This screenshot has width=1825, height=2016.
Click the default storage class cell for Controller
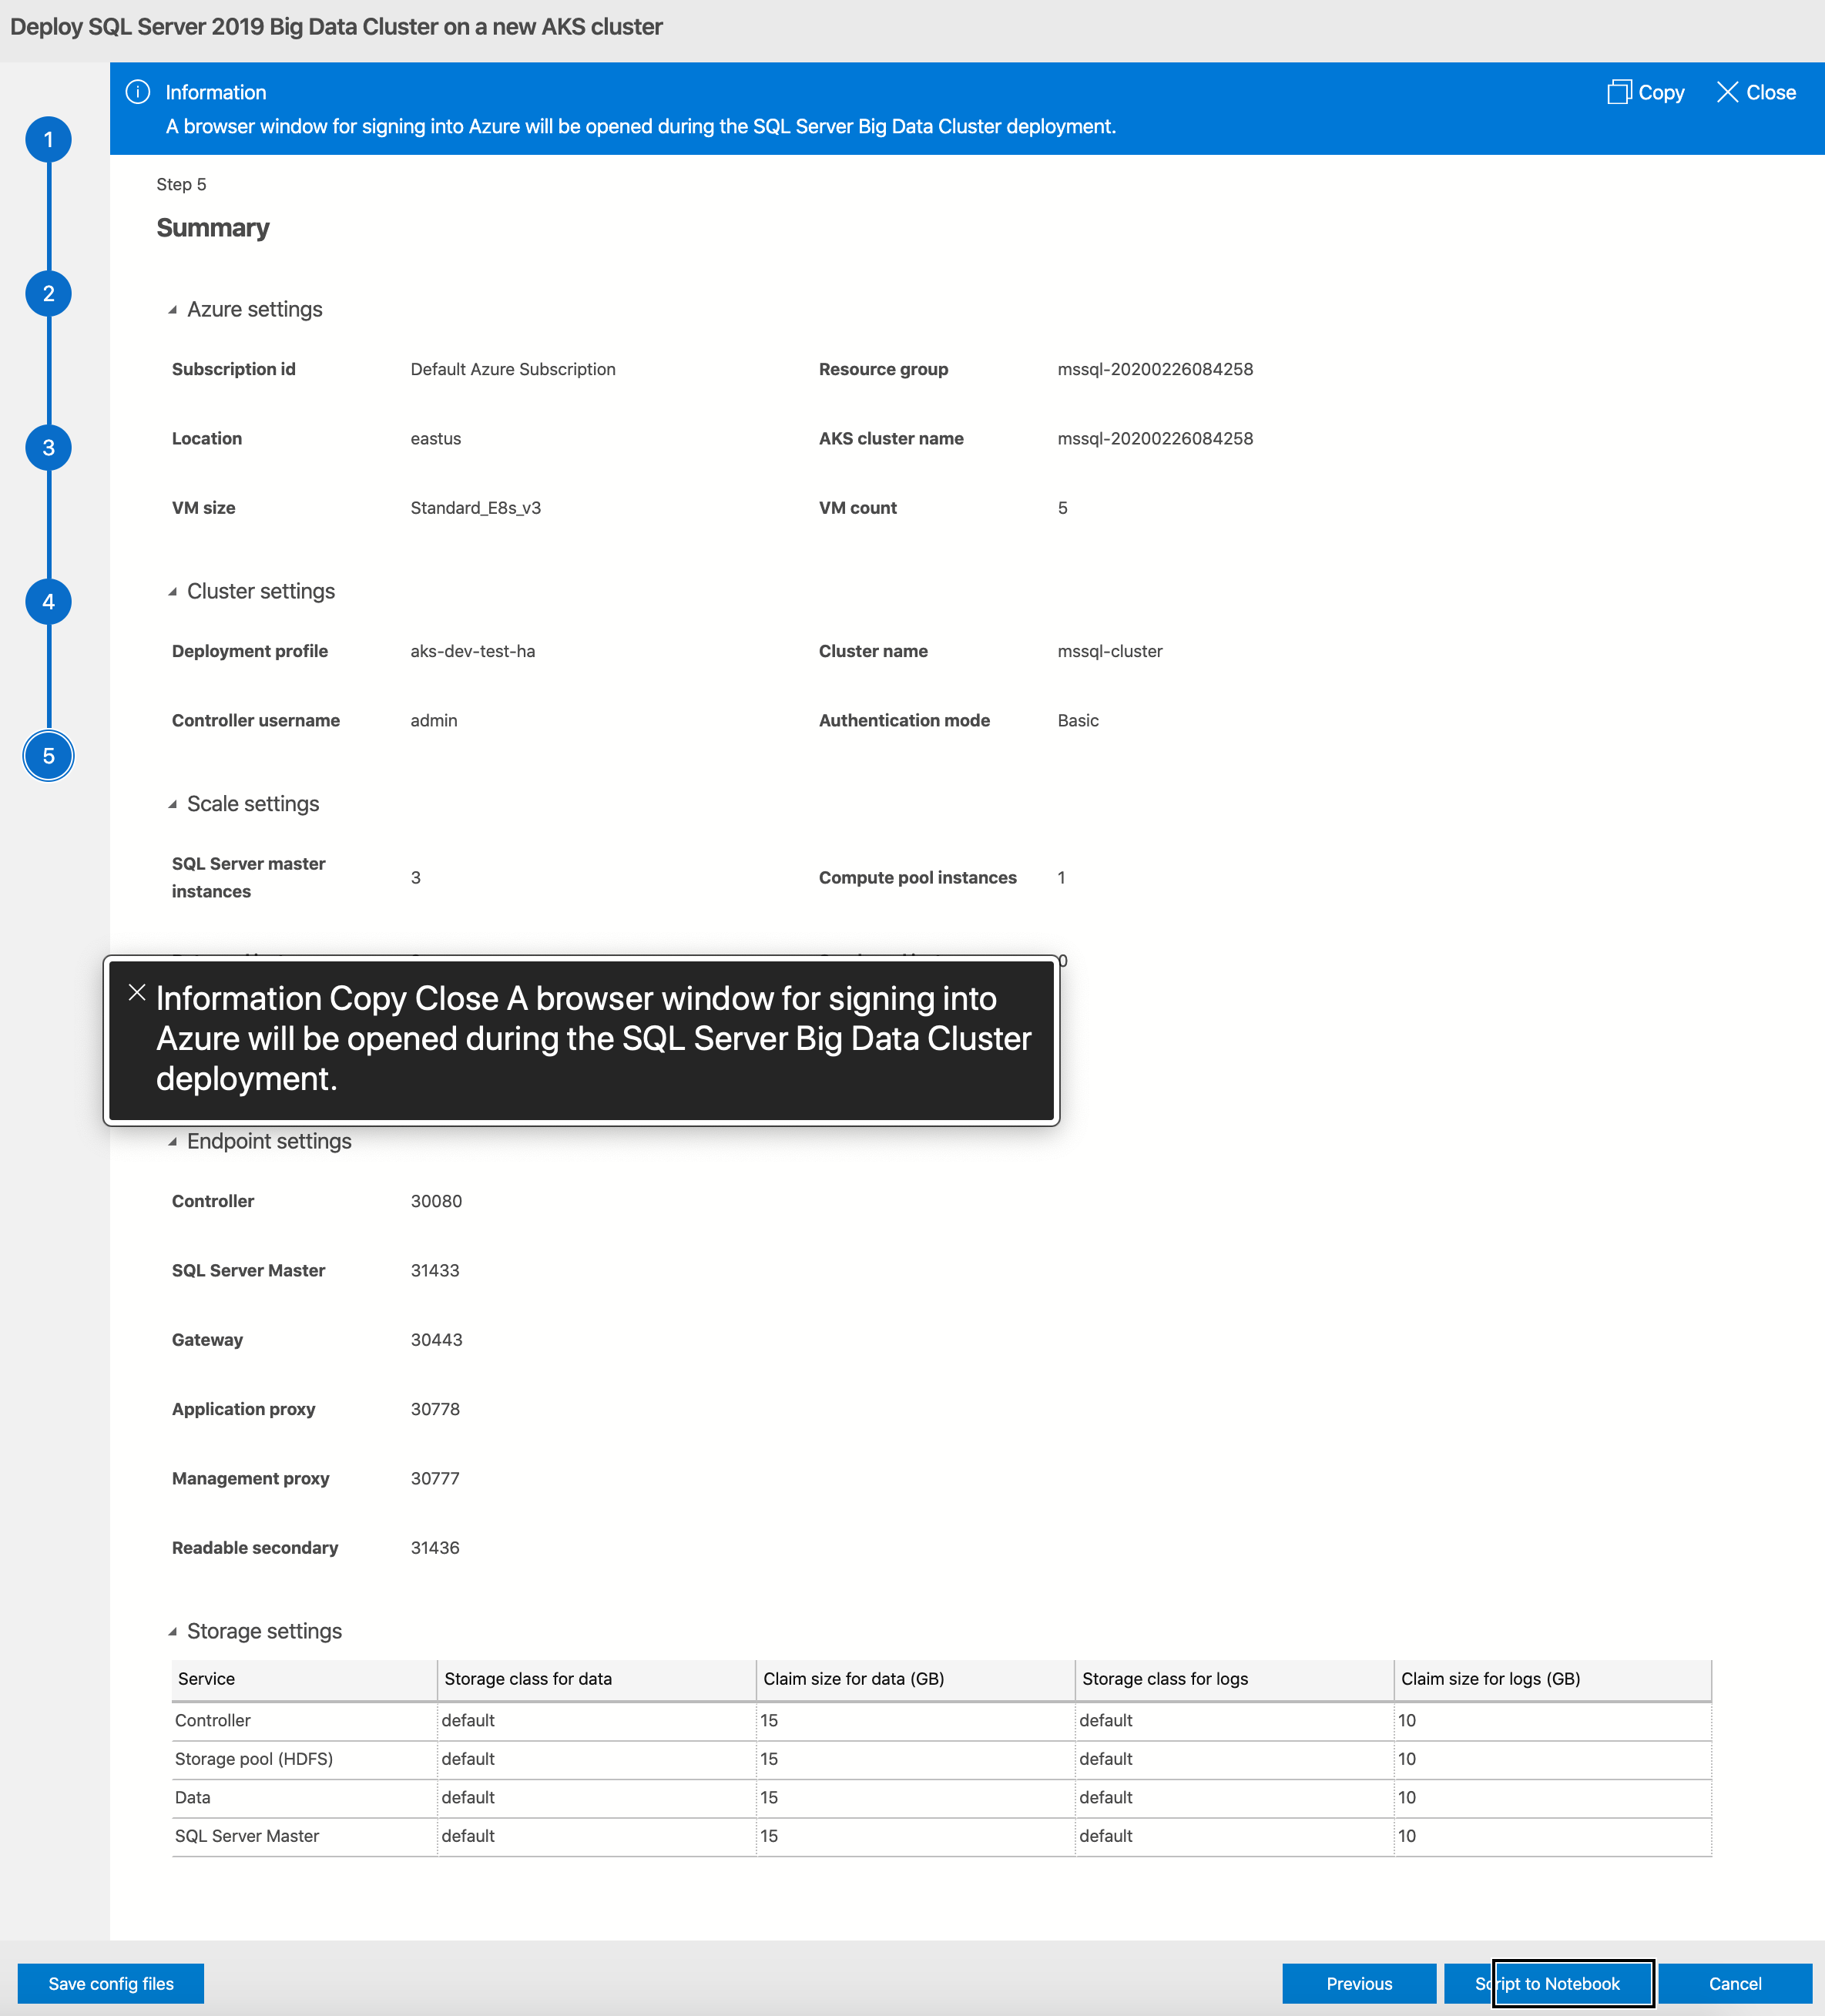(x=470, y=1720)
